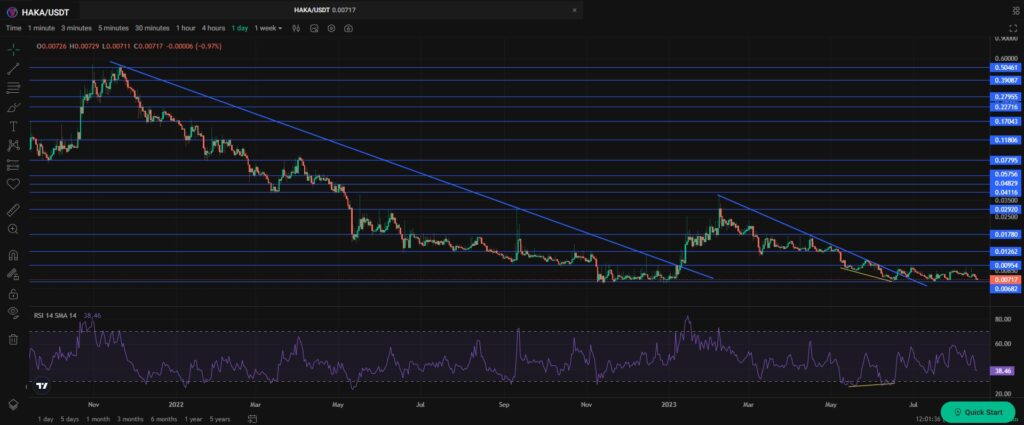Click the 0.17043 price level label
Viewport: 1024px width, 425px height.
1005,121
